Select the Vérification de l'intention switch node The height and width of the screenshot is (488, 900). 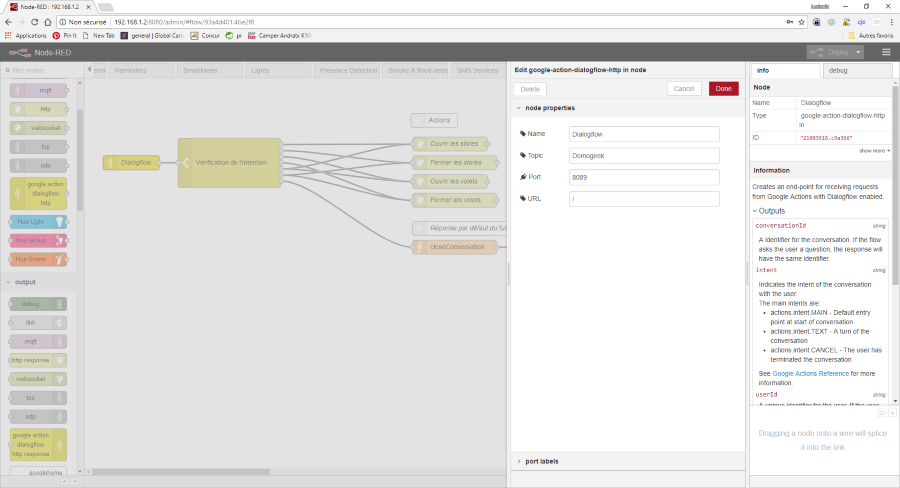tap(230, 162)
